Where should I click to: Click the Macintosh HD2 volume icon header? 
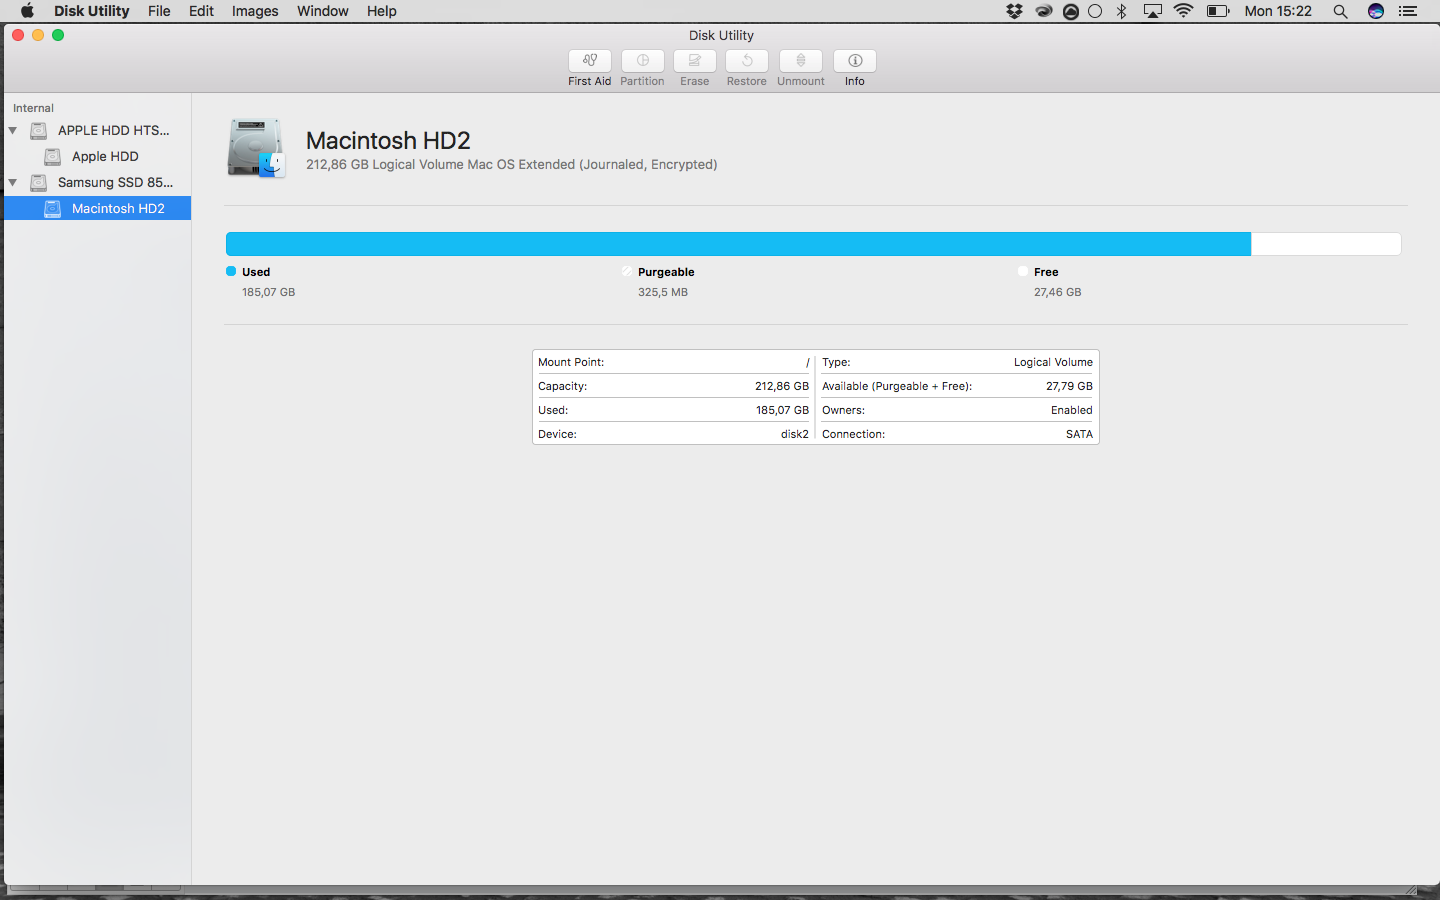256,148
